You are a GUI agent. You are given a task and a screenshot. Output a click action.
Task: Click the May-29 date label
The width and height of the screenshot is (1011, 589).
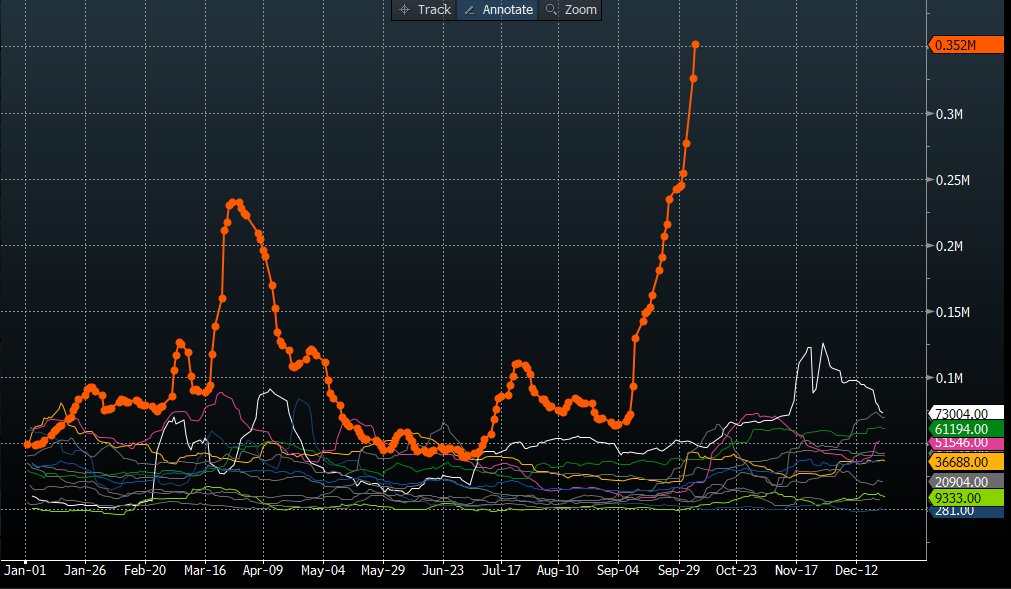coord(383,570)
